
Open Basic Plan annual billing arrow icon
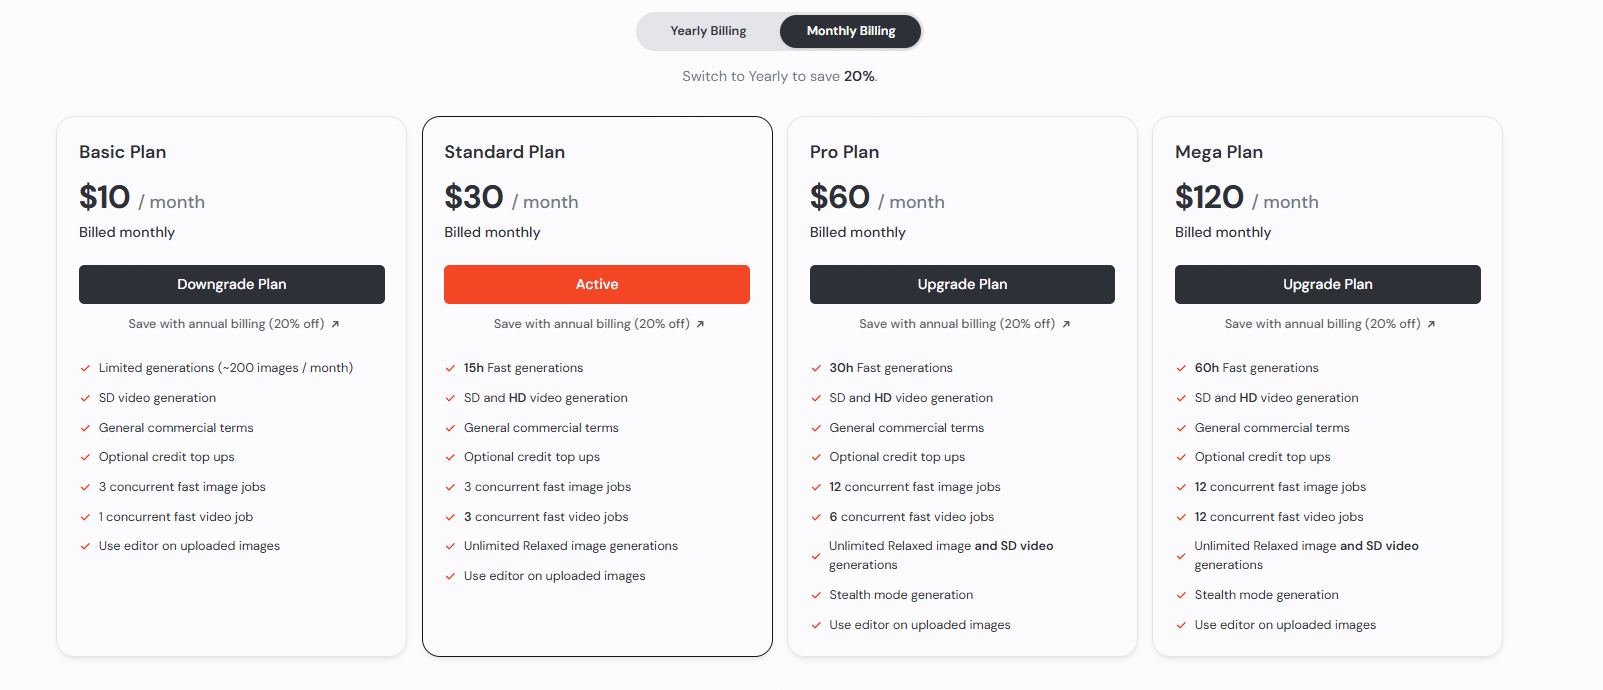click(x=336, y=324)
